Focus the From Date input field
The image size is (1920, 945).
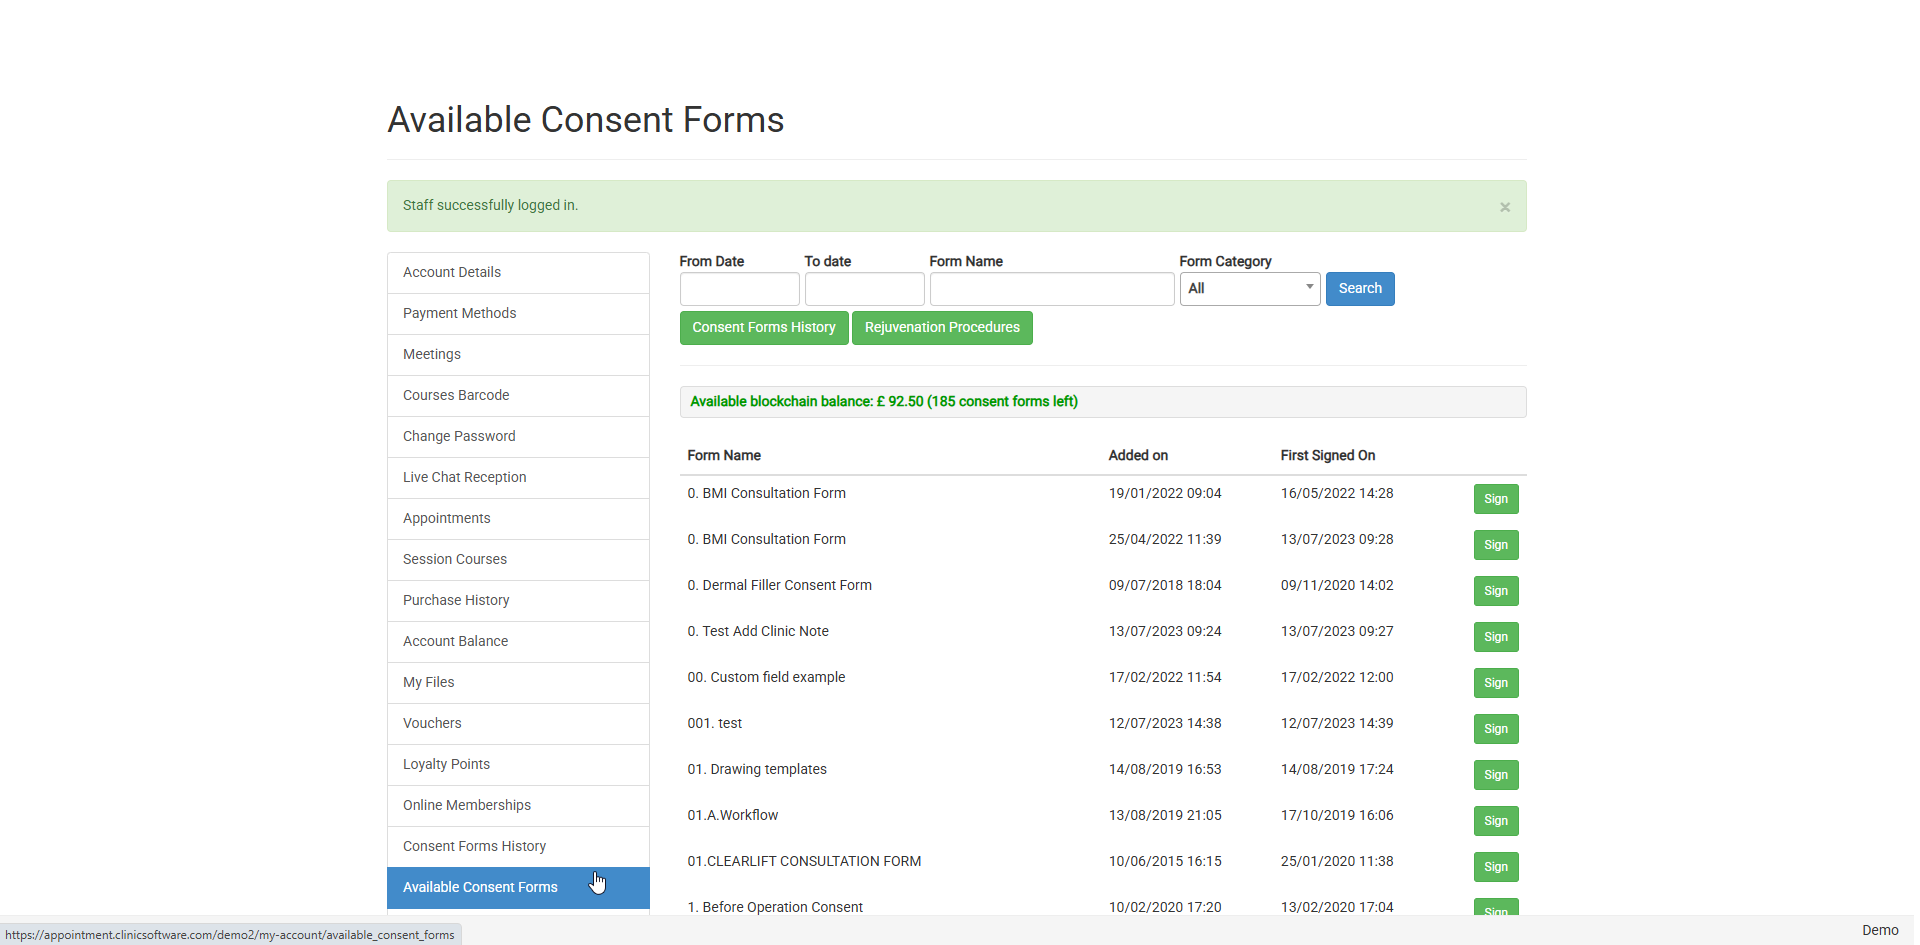(x=739, y=289)
